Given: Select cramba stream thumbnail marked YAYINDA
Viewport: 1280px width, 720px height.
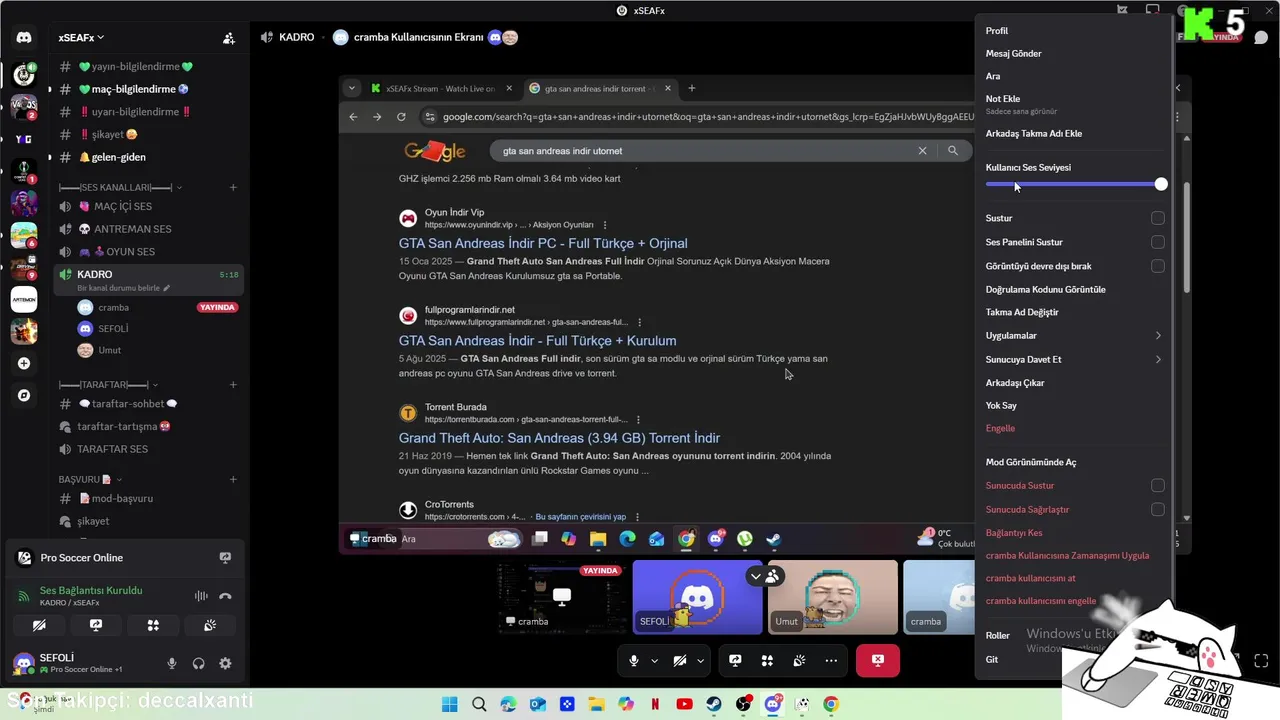Looking at the screenshot, I should click(x=562, y=597).
